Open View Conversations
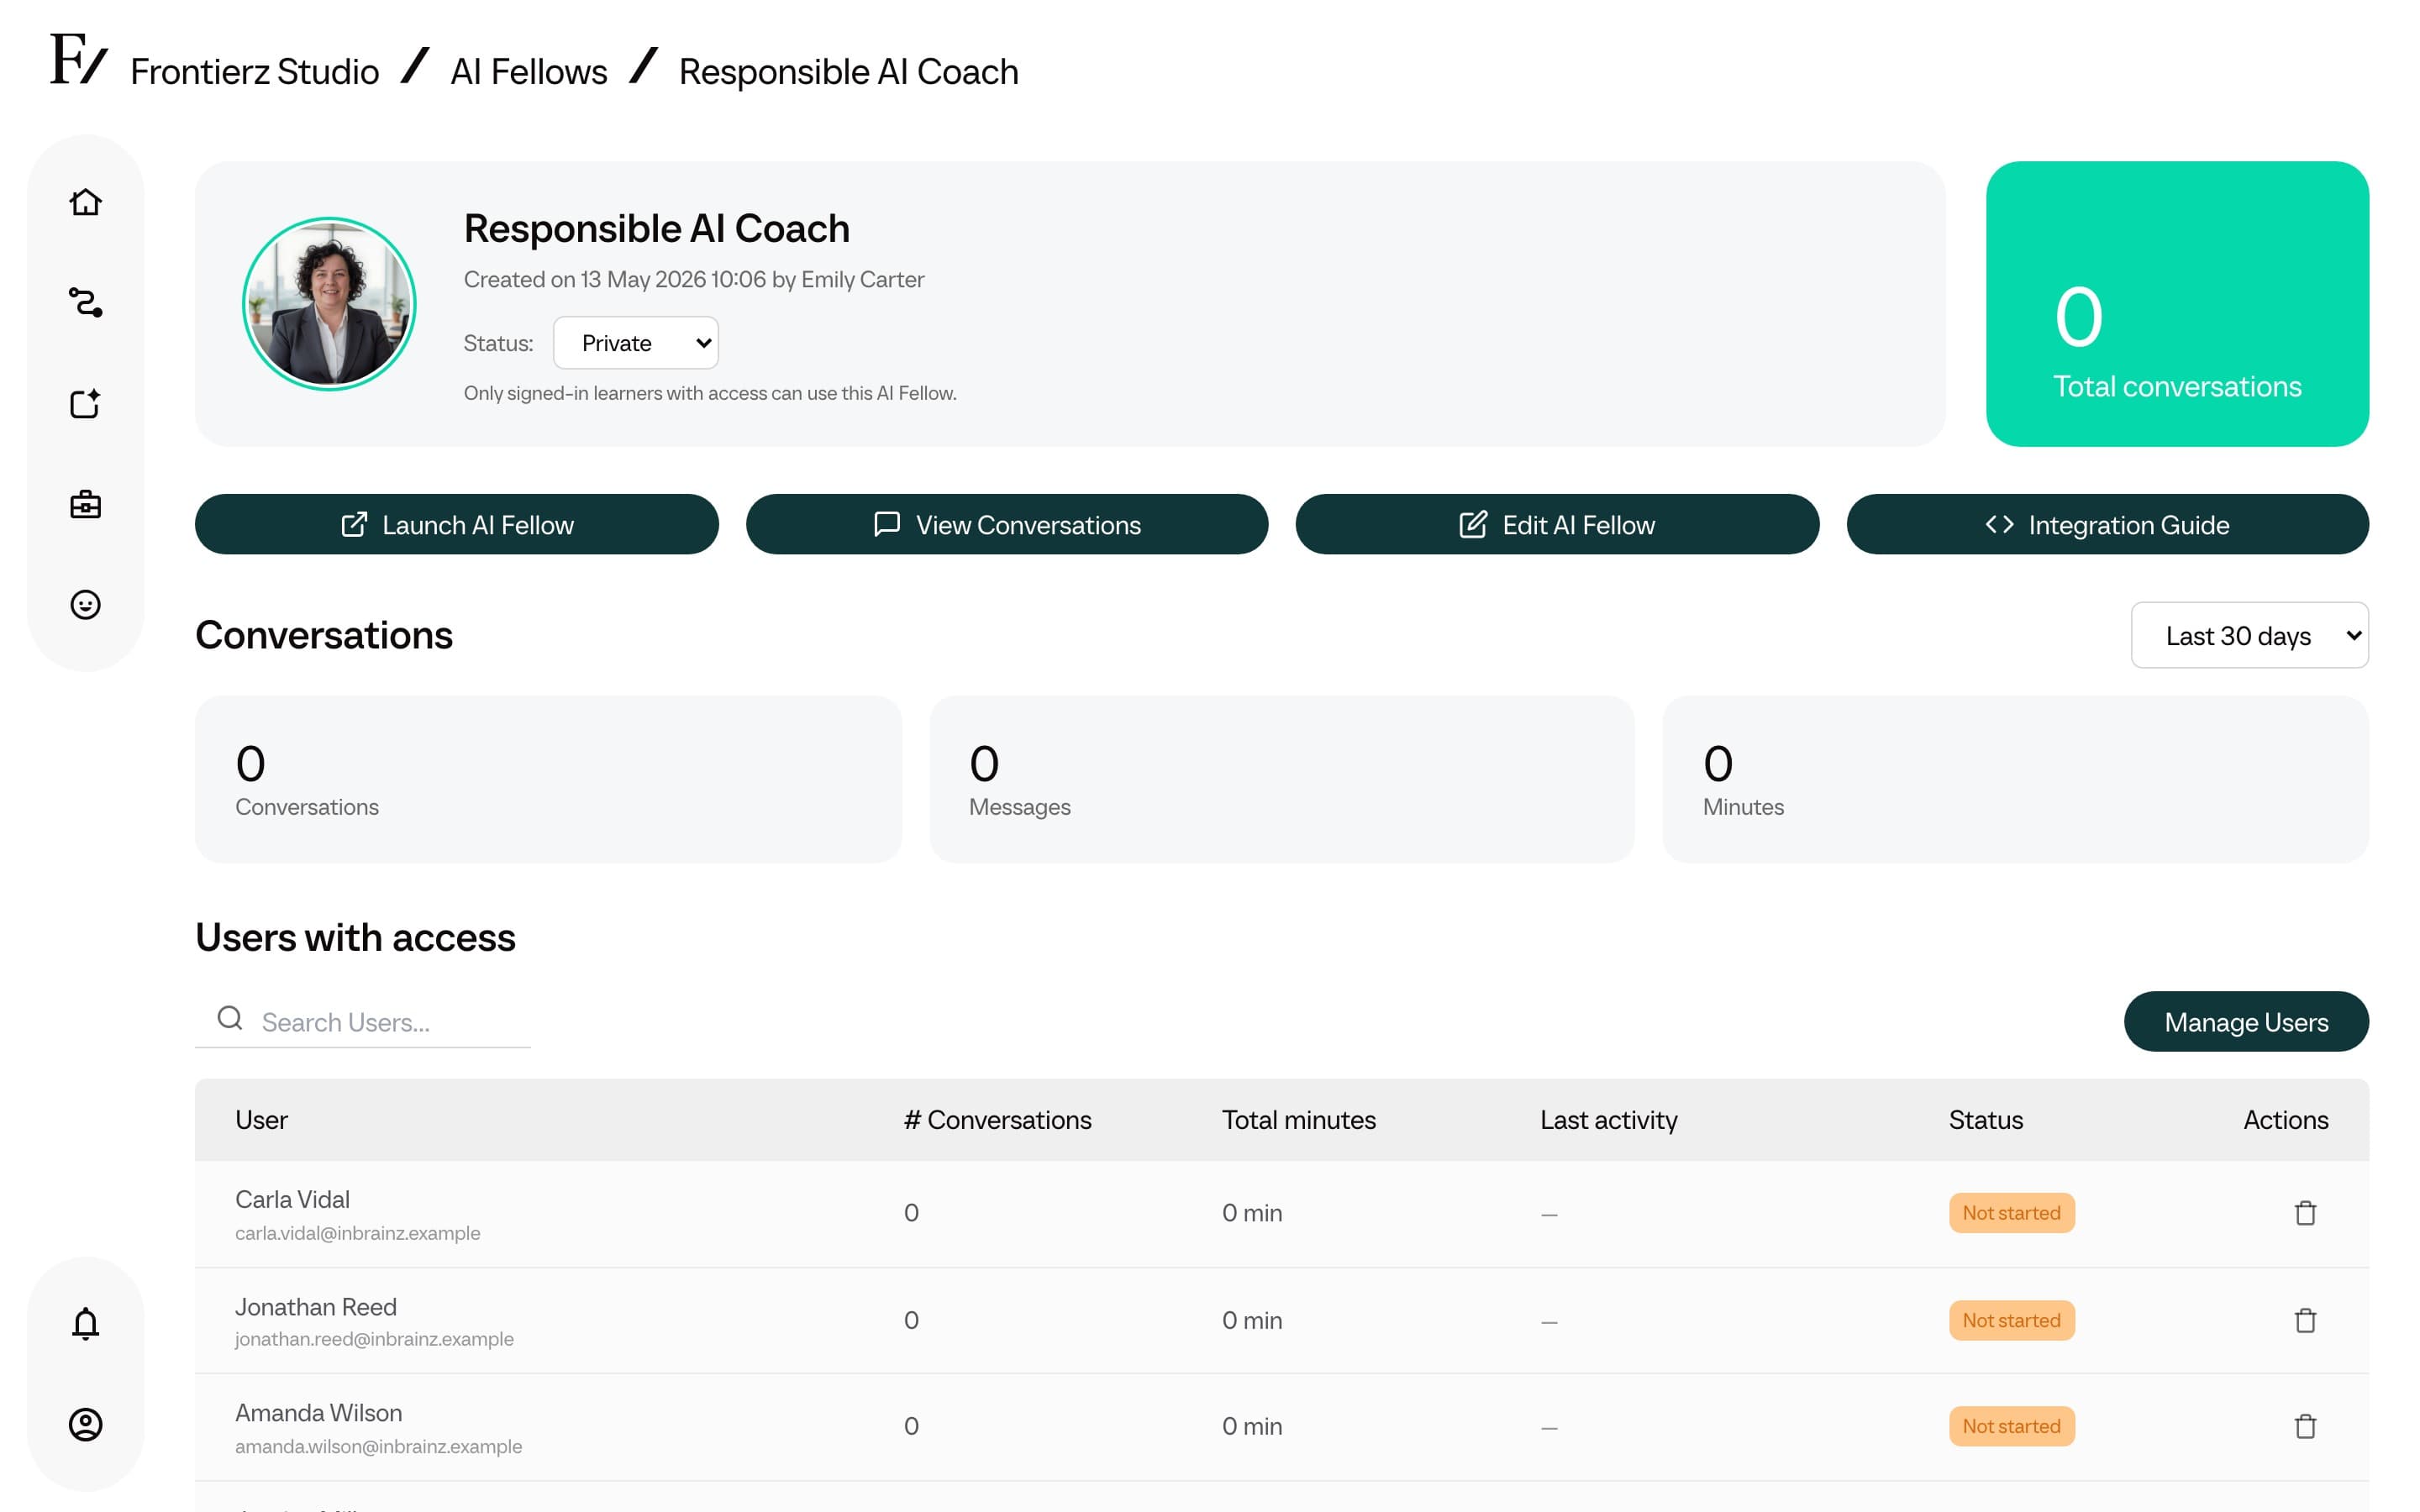This screenshot has width=2420, height=1512. click(x=1007, y=524)
